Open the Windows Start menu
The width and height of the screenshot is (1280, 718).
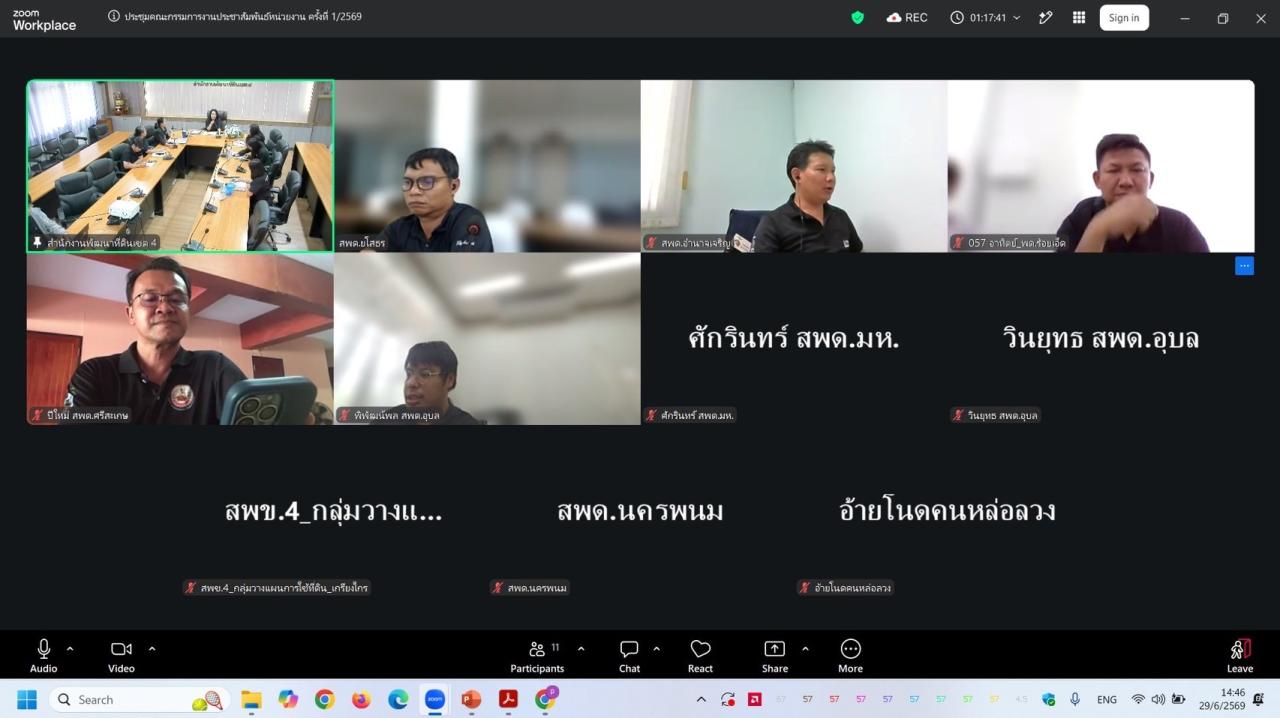[x=27, y=699]
